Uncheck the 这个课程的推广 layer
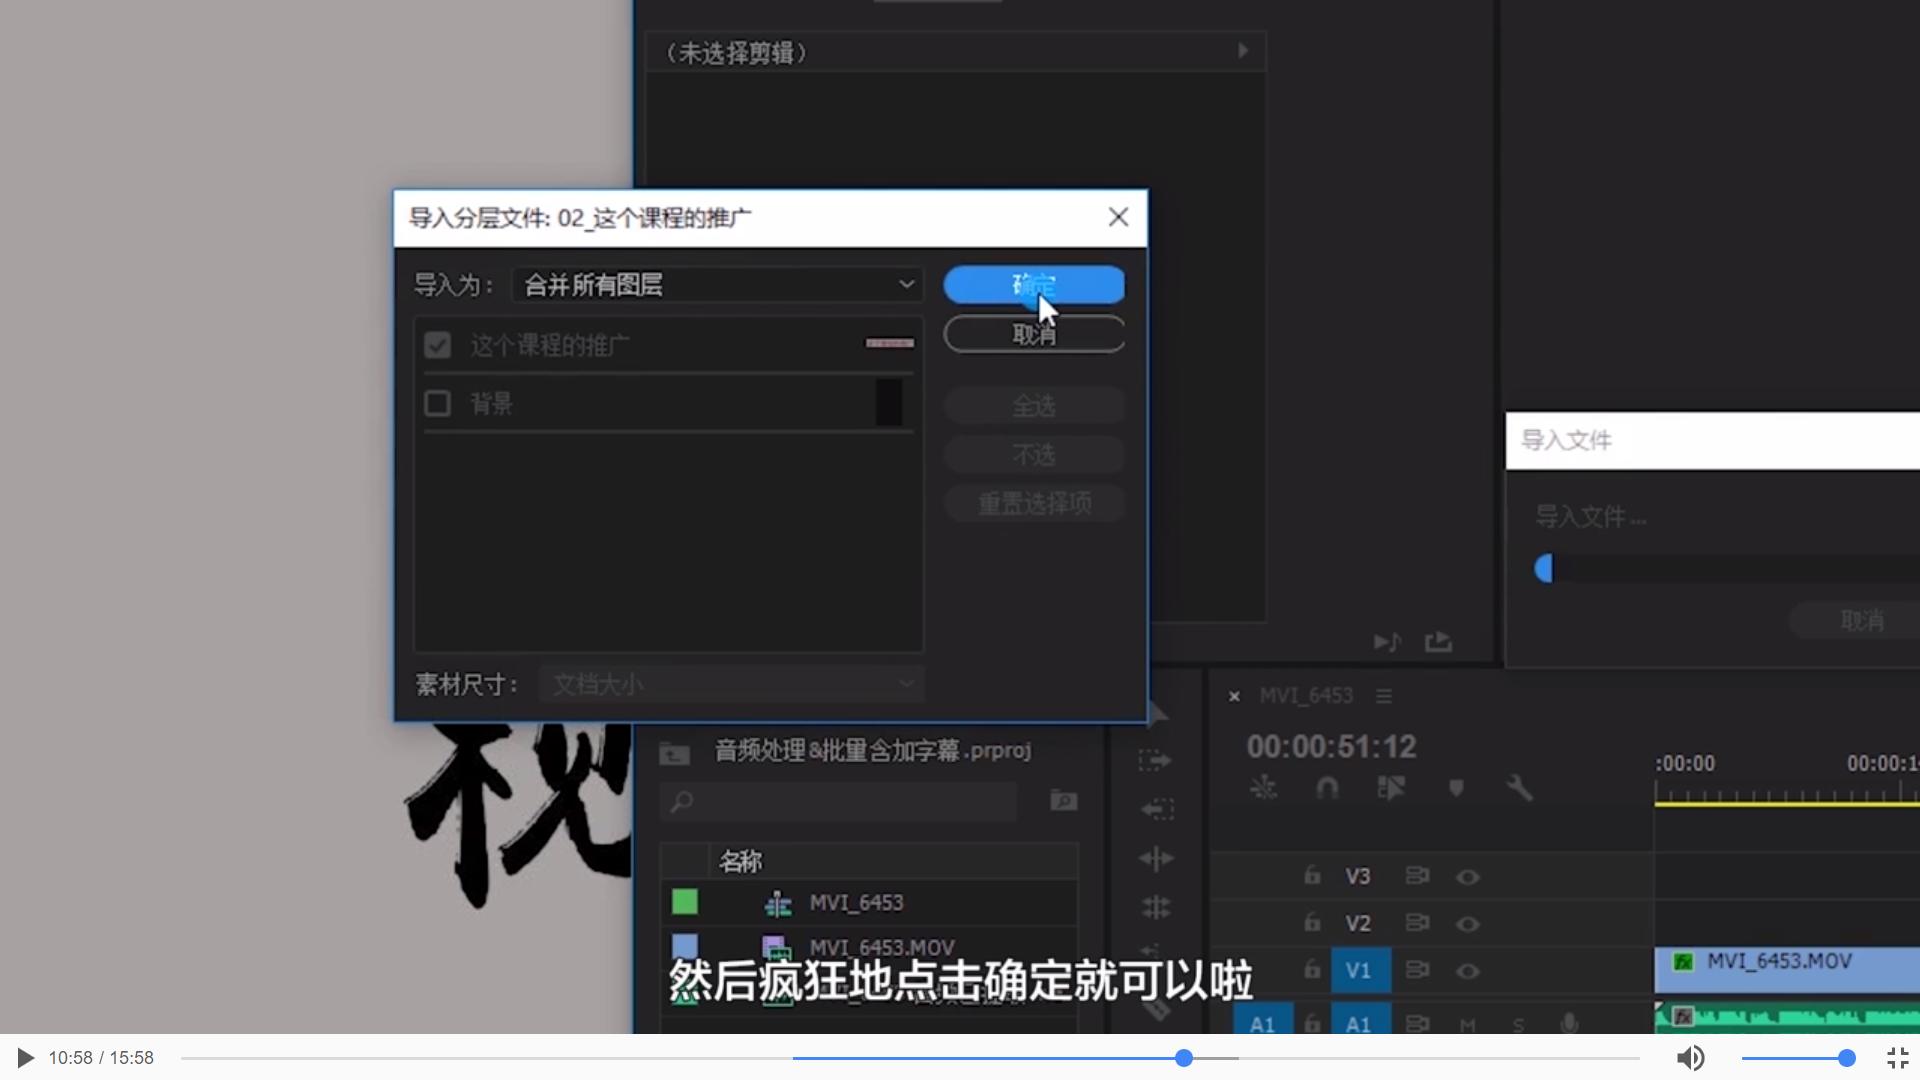Image resolution: width=1920 pixels, height=1080 pixels. pos(438,344)
